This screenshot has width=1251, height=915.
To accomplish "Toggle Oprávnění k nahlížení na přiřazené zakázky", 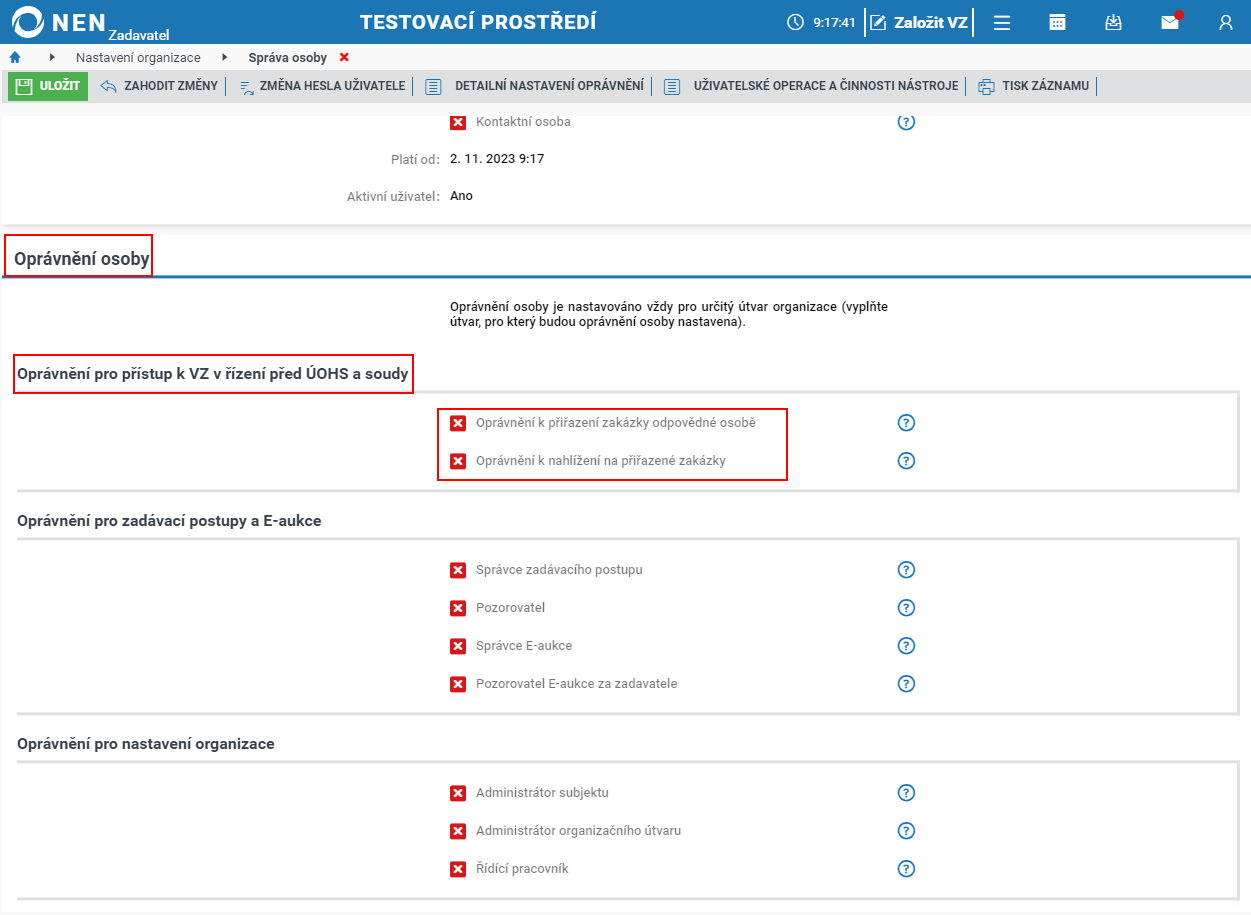I will tap(458, 461).
